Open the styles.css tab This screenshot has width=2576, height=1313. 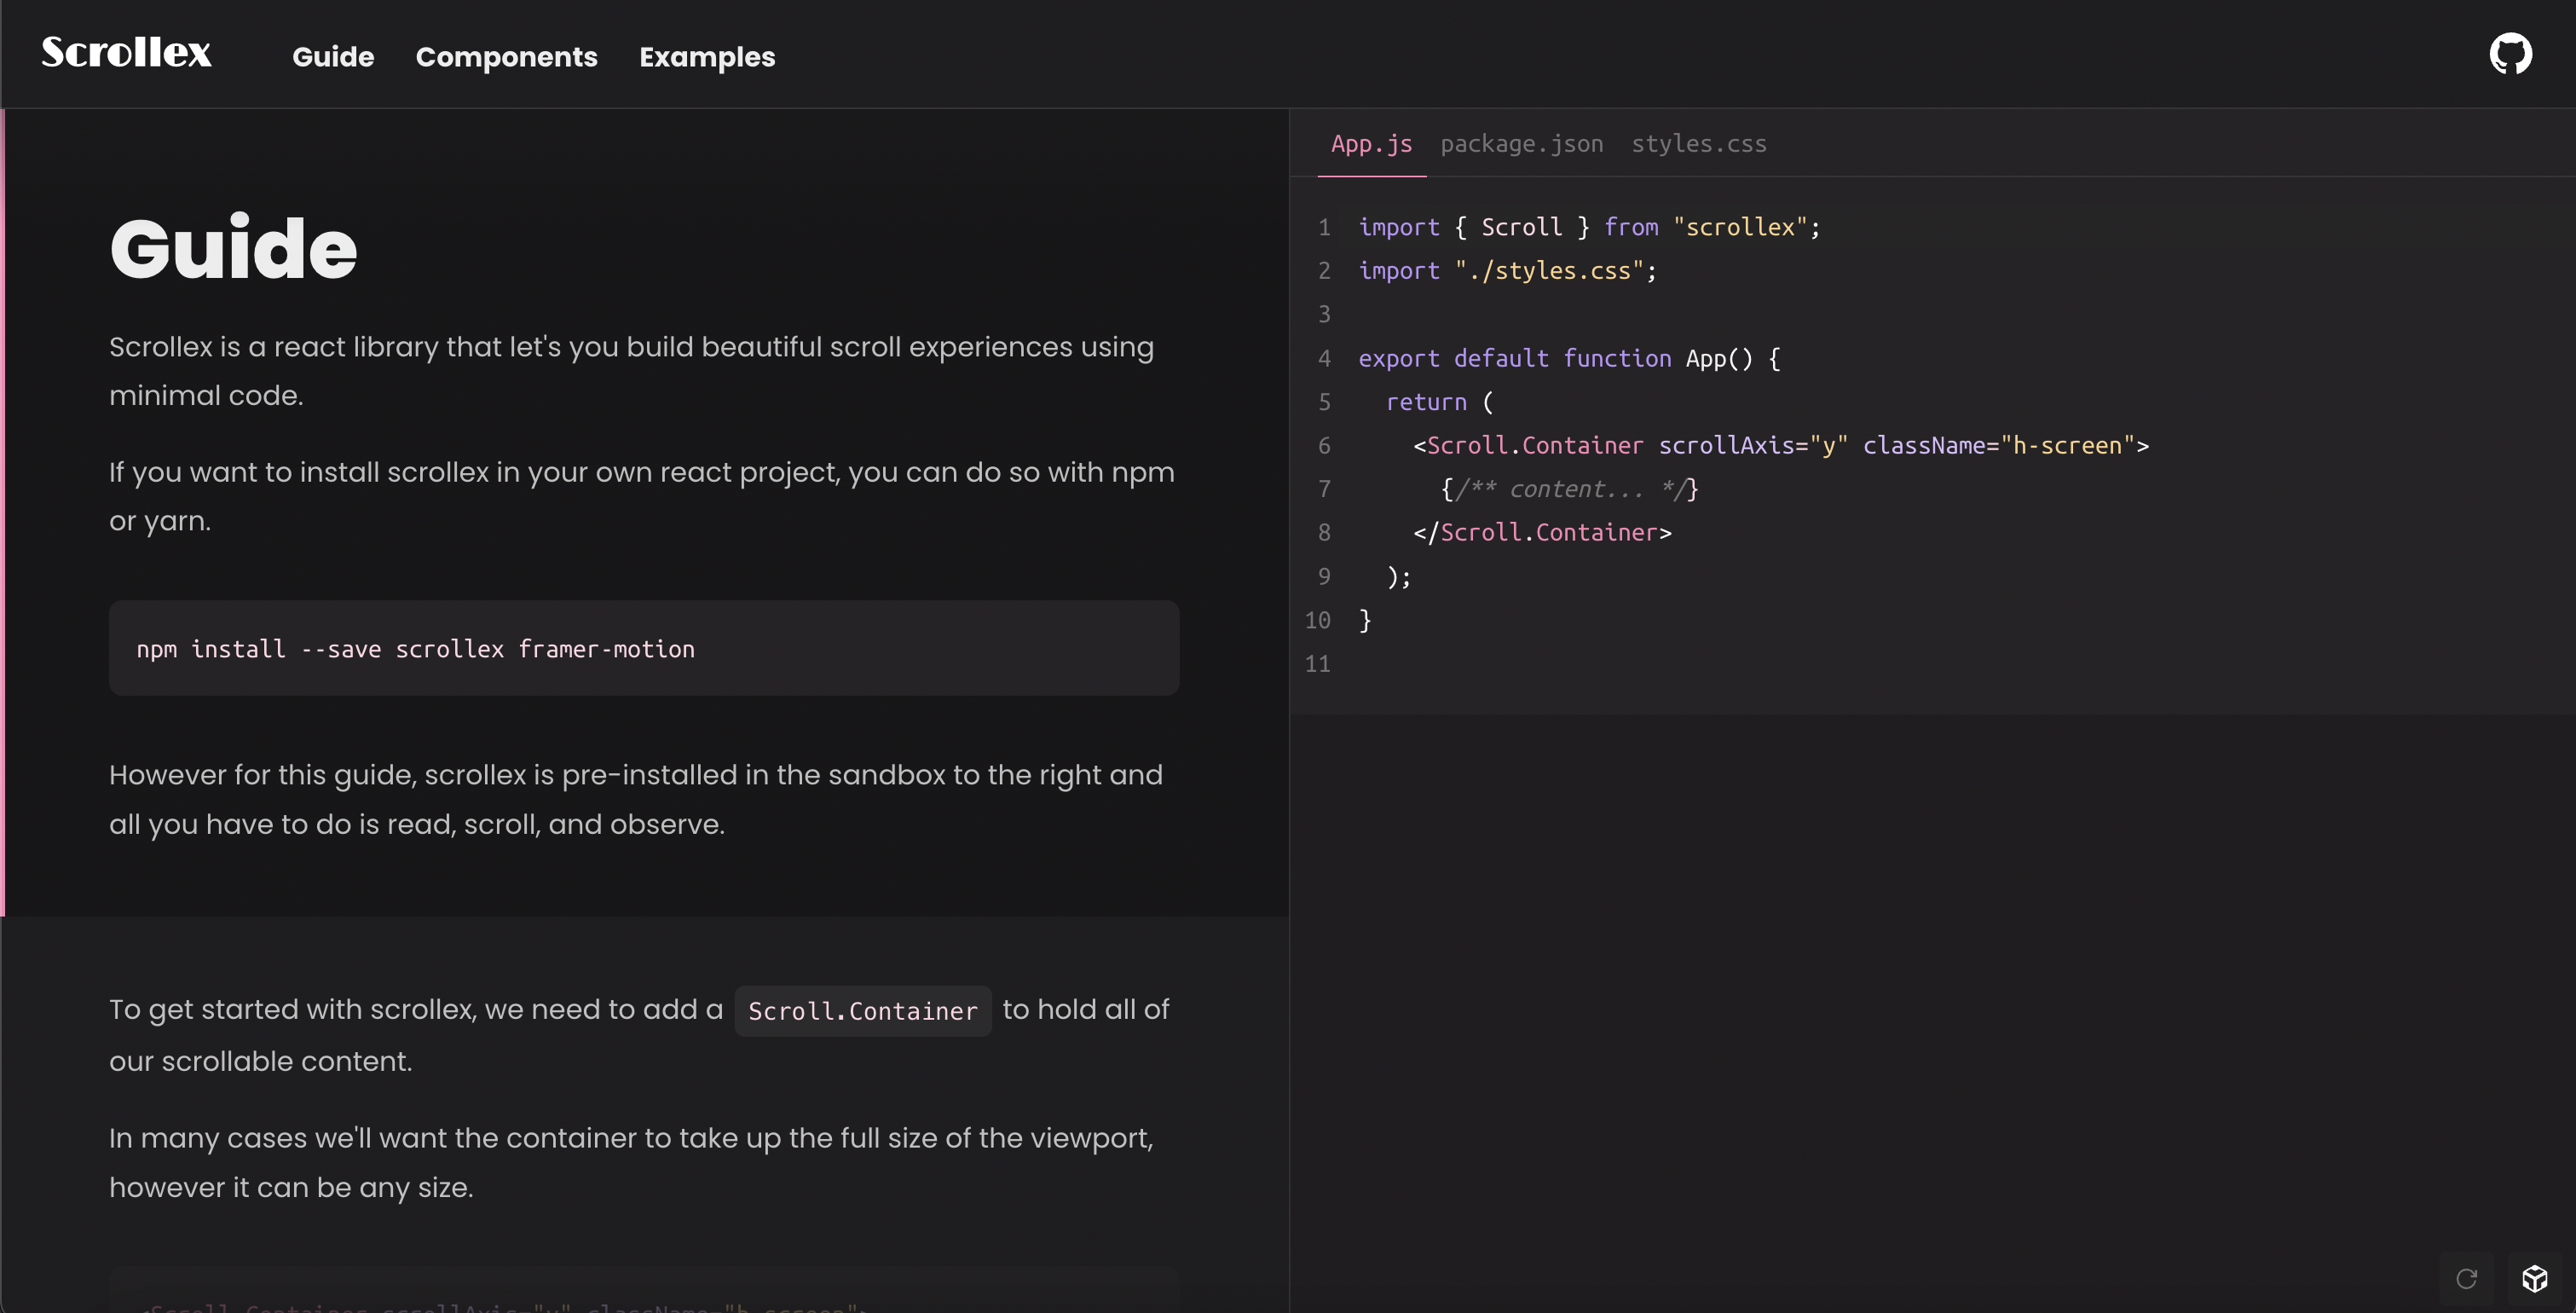(1698, 144)
